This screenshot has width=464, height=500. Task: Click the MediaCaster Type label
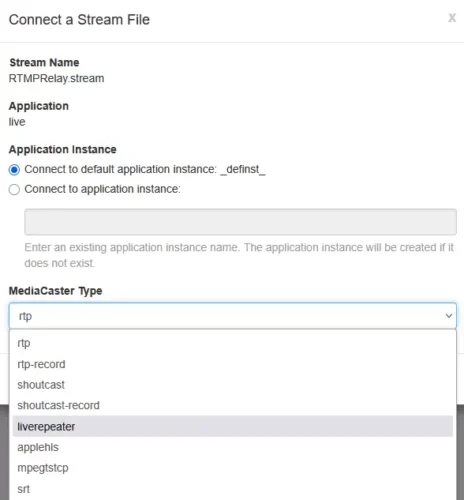click(x=55, y=291)
